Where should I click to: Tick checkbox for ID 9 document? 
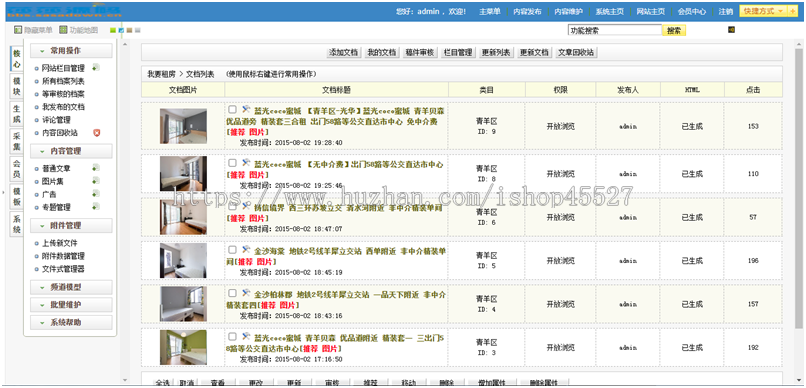[x=232, y=109]
